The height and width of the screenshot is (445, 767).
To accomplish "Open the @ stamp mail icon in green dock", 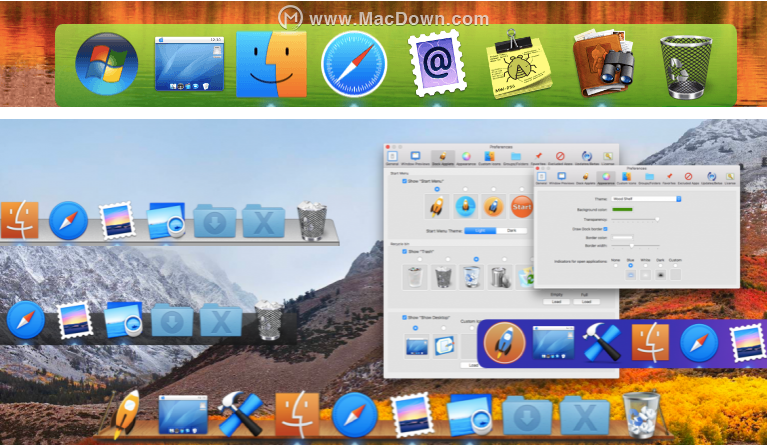I will (x=437, y=64).
